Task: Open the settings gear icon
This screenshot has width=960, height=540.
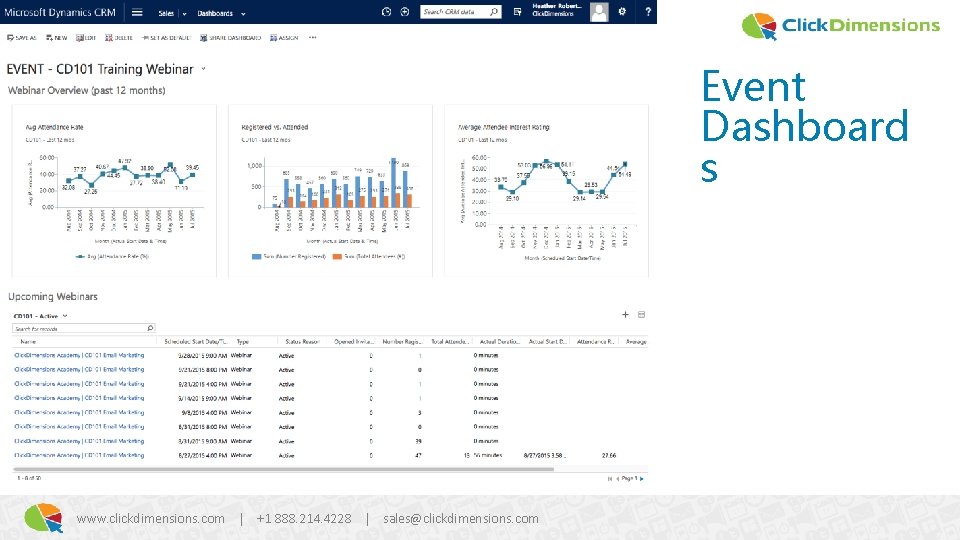Action: 622,12
